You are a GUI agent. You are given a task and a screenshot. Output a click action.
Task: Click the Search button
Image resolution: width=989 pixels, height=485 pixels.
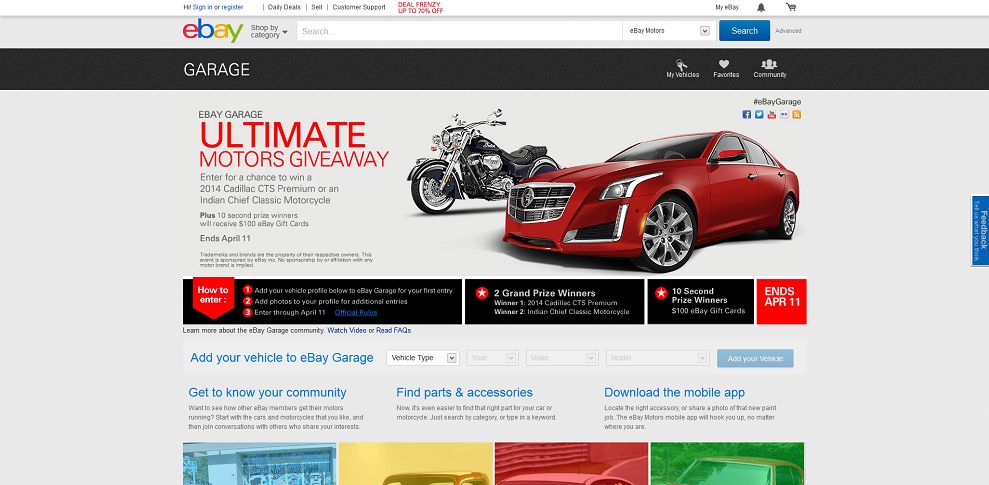pyautogui.click(x=744, y=31)
